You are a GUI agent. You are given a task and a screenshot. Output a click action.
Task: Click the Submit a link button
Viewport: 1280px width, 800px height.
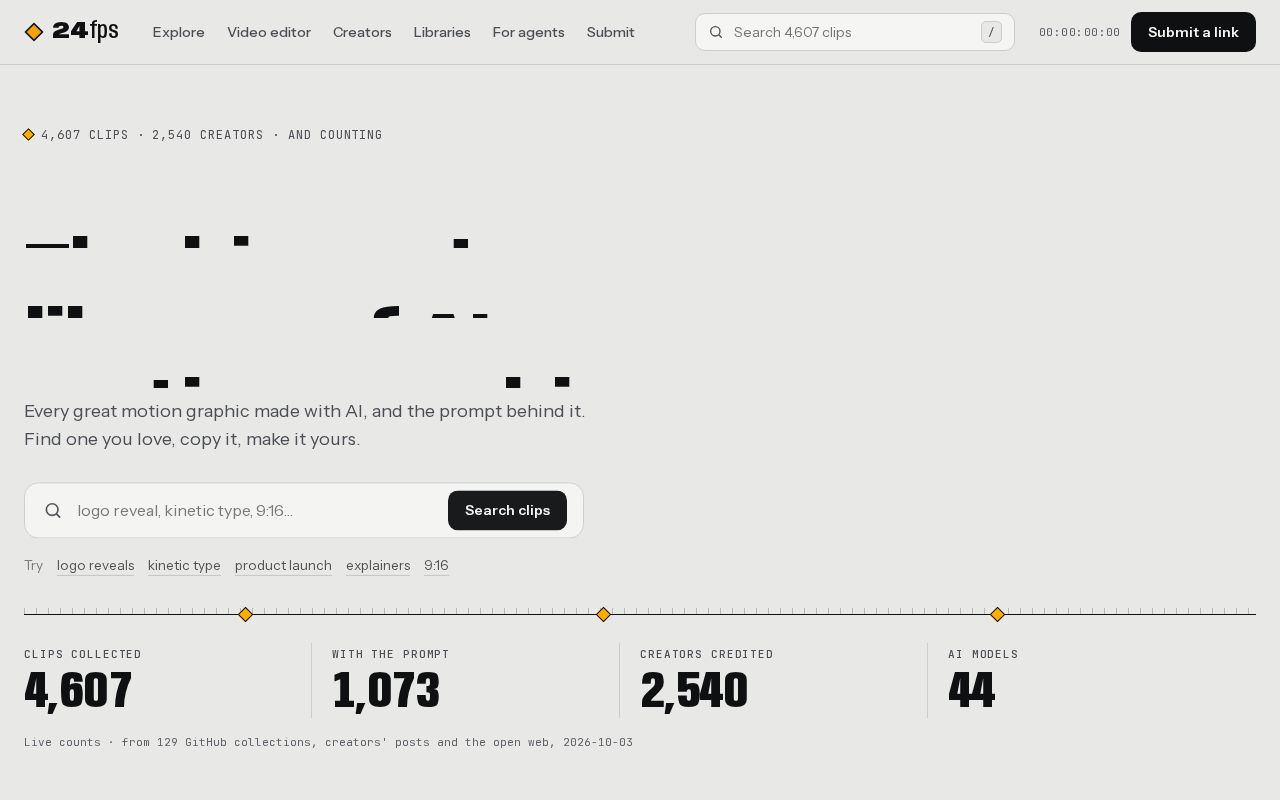coord(1193,32)
